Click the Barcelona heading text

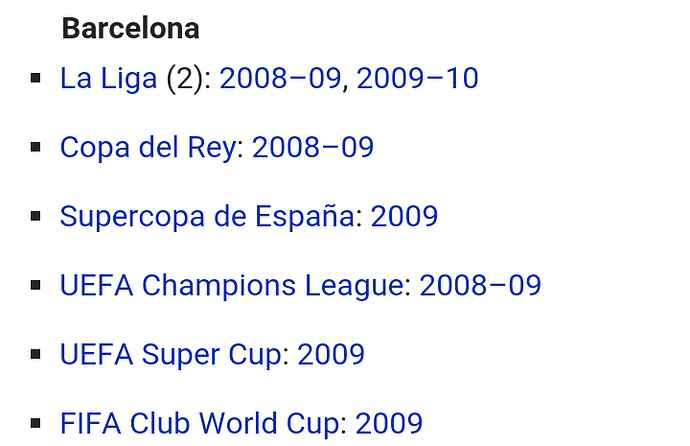(131, 29)
